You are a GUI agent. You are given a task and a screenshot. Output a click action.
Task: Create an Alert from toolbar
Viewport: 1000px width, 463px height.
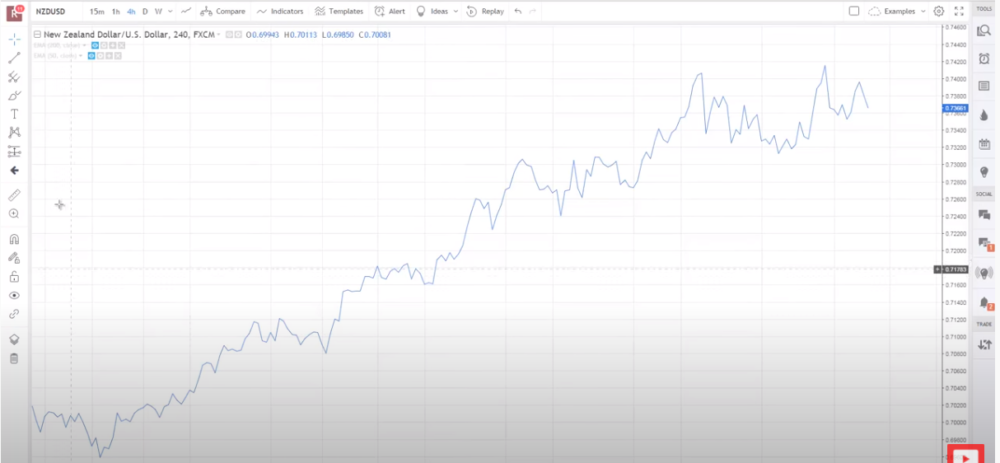(x=390, y=11)
